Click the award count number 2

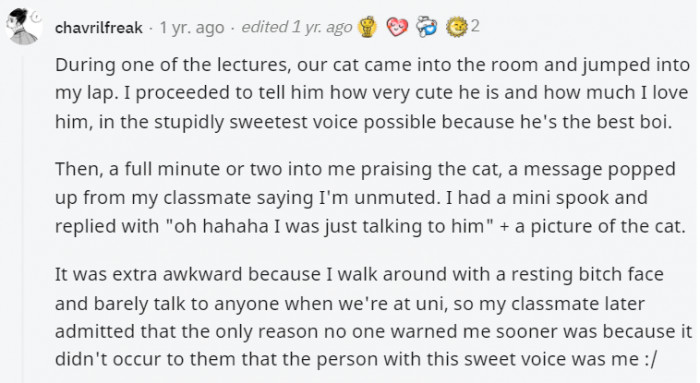[475, 26]
